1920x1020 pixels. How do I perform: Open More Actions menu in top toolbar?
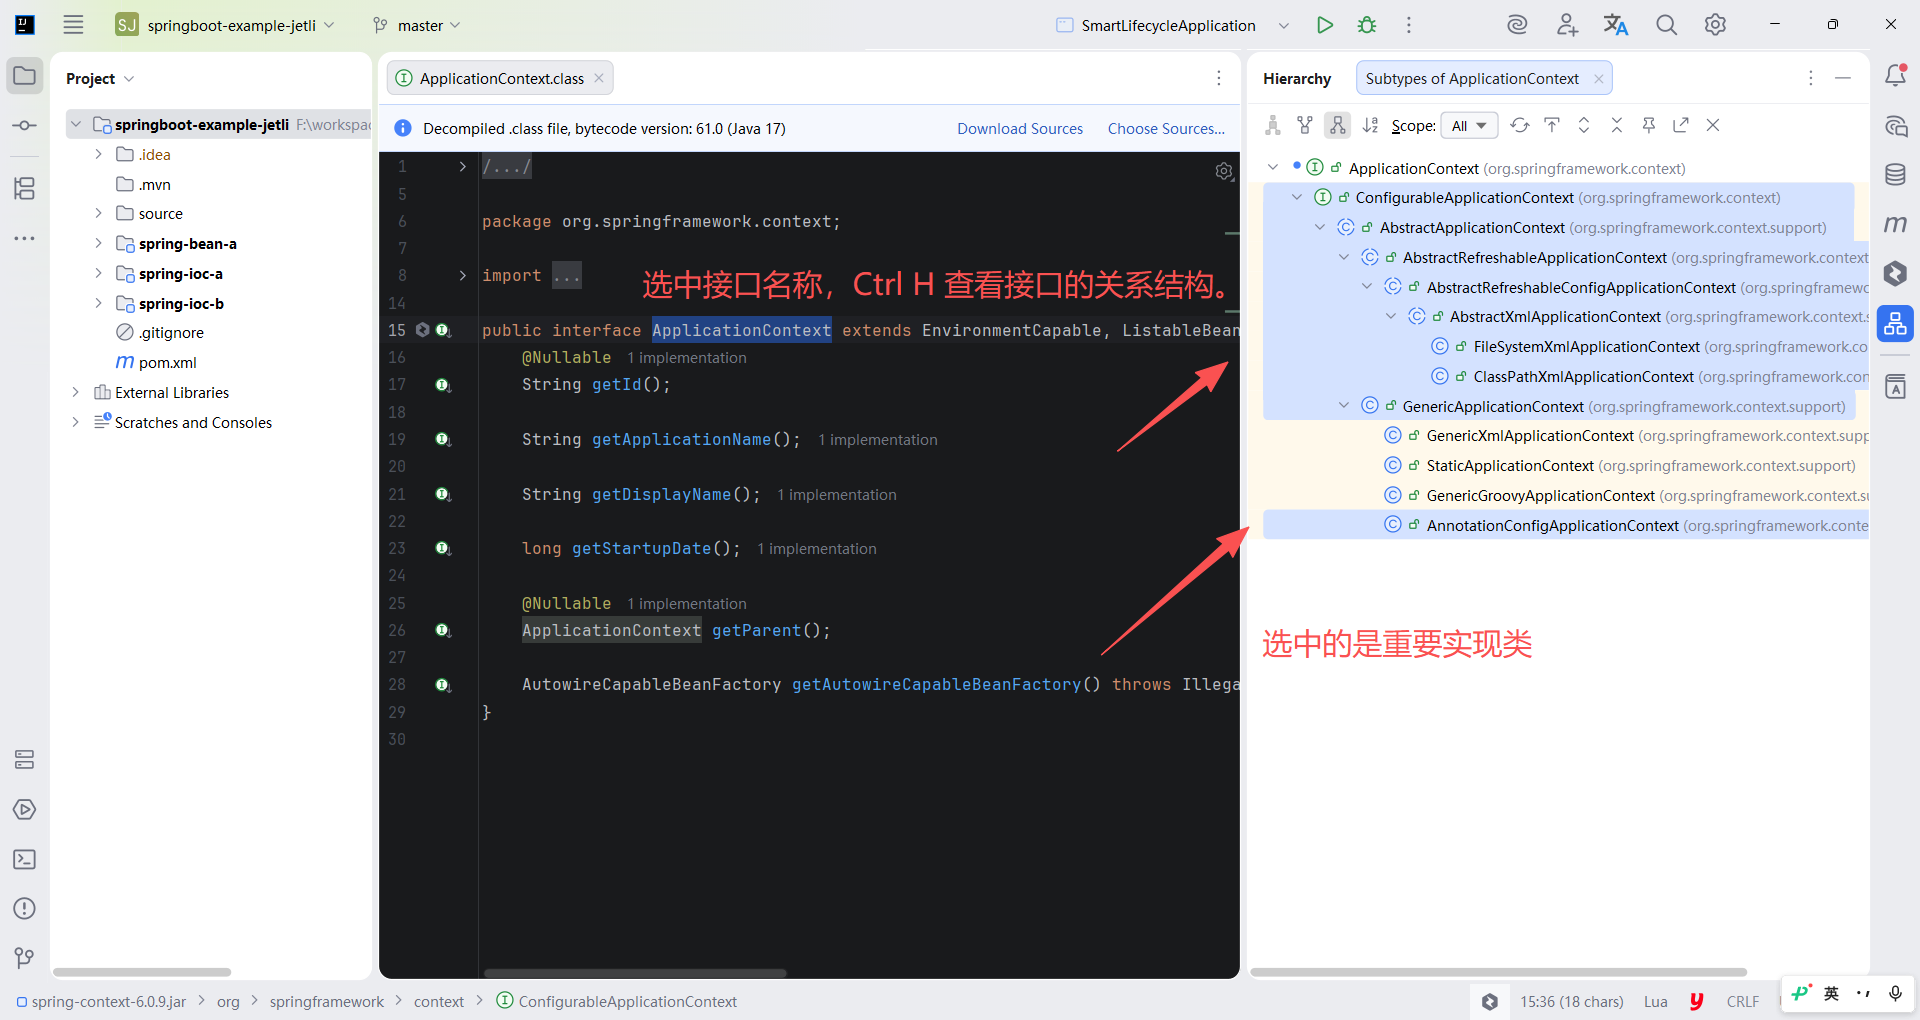tap(1408, 25)
